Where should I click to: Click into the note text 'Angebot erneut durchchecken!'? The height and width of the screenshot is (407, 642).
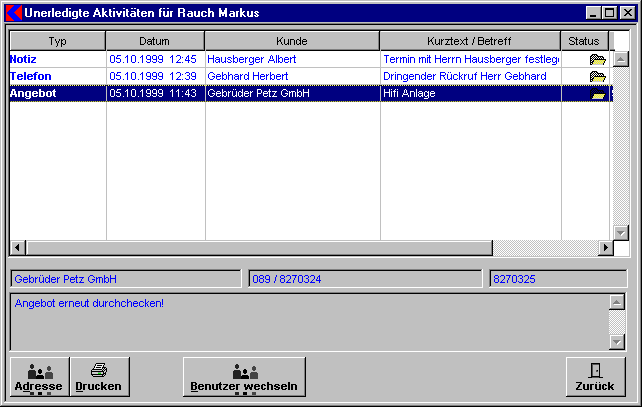(90, 303)
